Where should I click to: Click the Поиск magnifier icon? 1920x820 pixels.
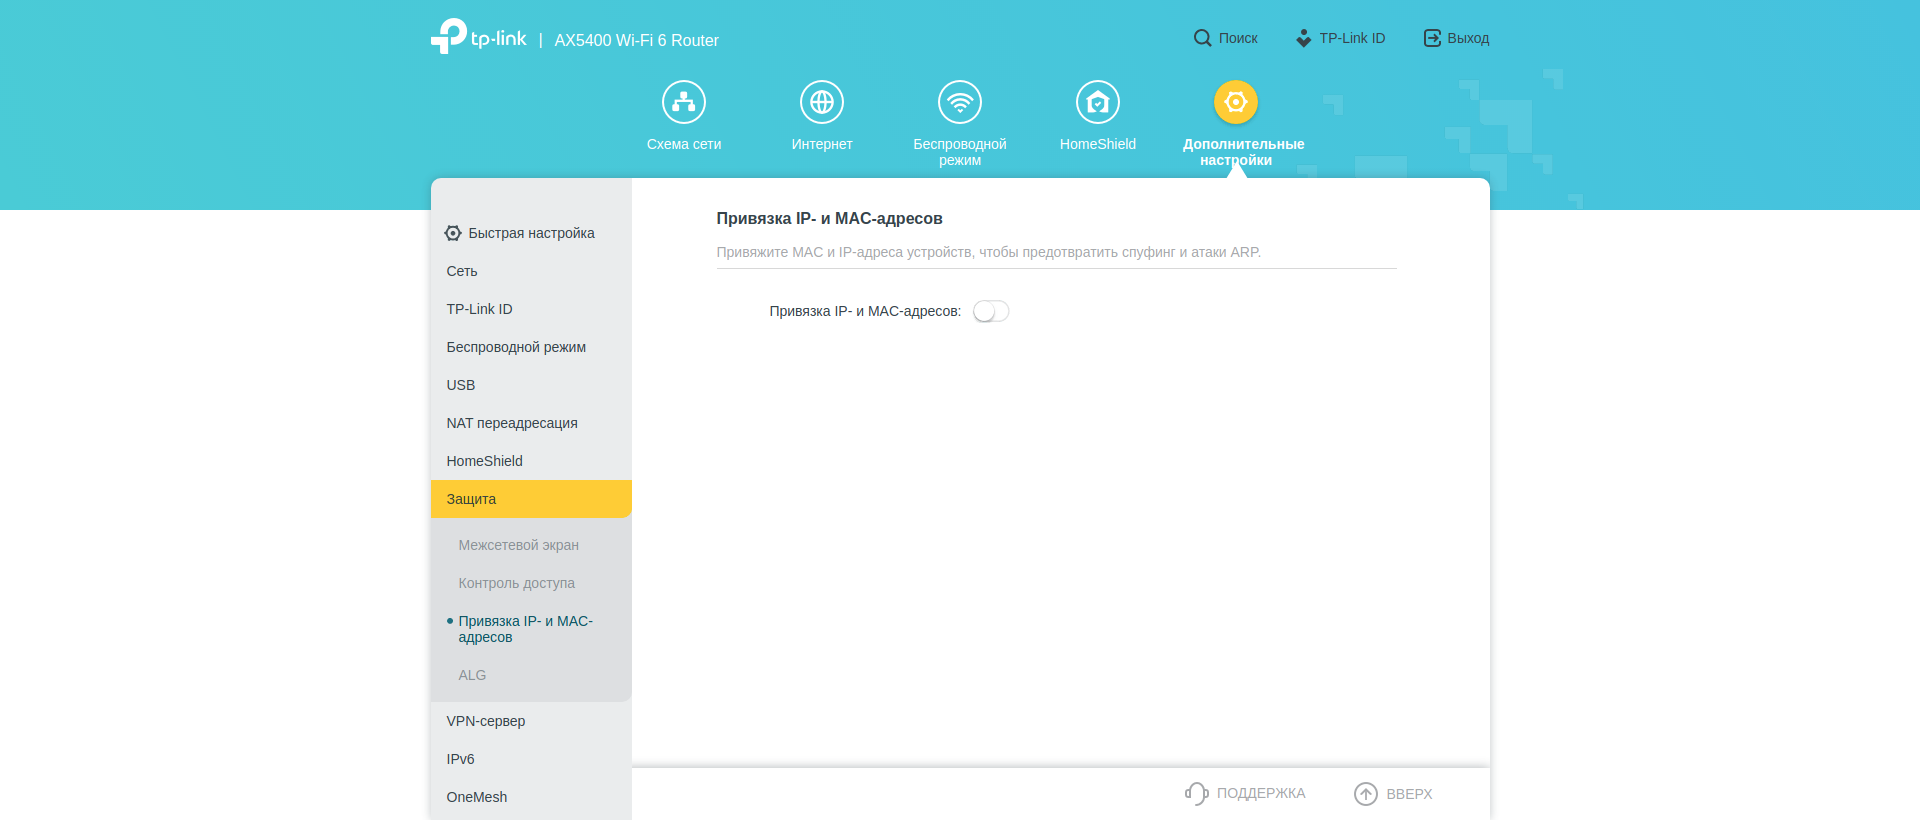pos(1202,38)
